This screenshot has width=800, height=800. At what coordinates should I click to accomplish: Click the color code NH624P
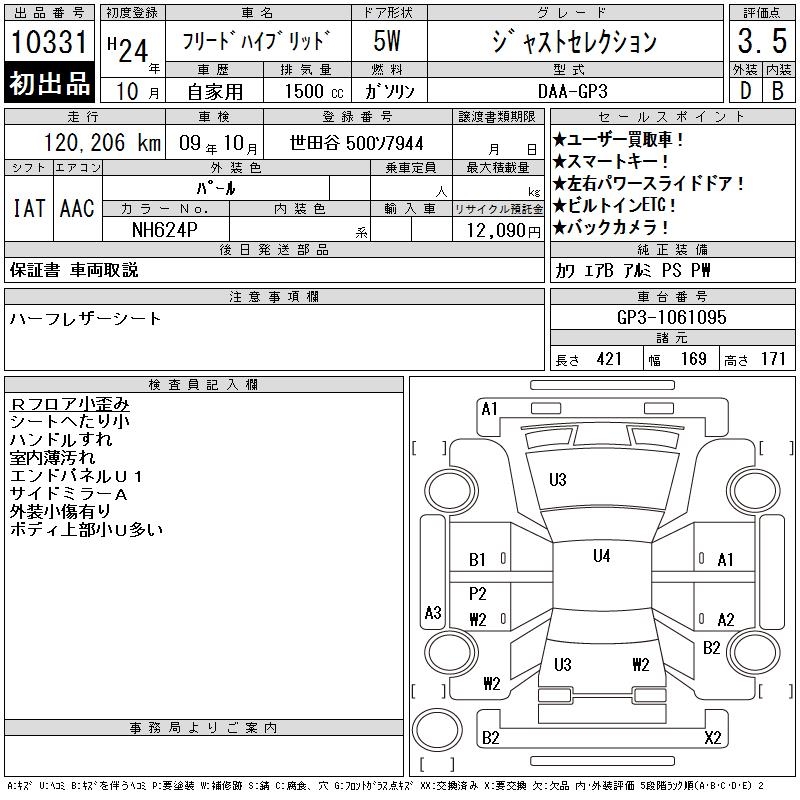coord(165,229)
